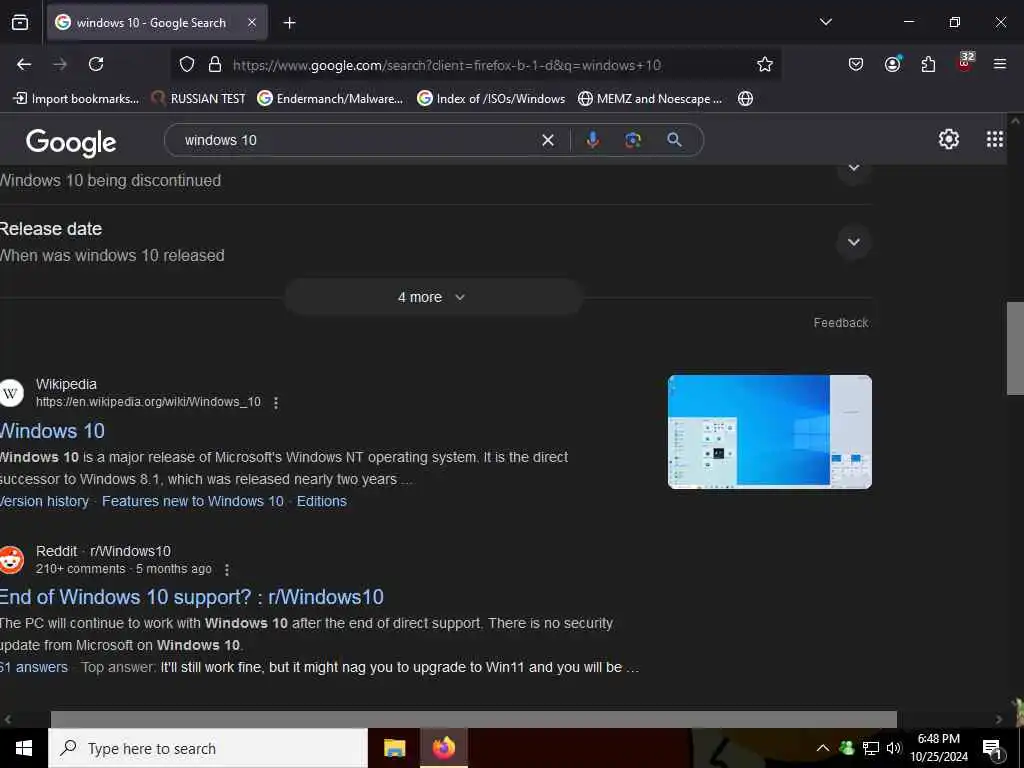Screen dimensions: 1024x768
Task: Bookmark this page with star icon
Action: pos(765,64)
